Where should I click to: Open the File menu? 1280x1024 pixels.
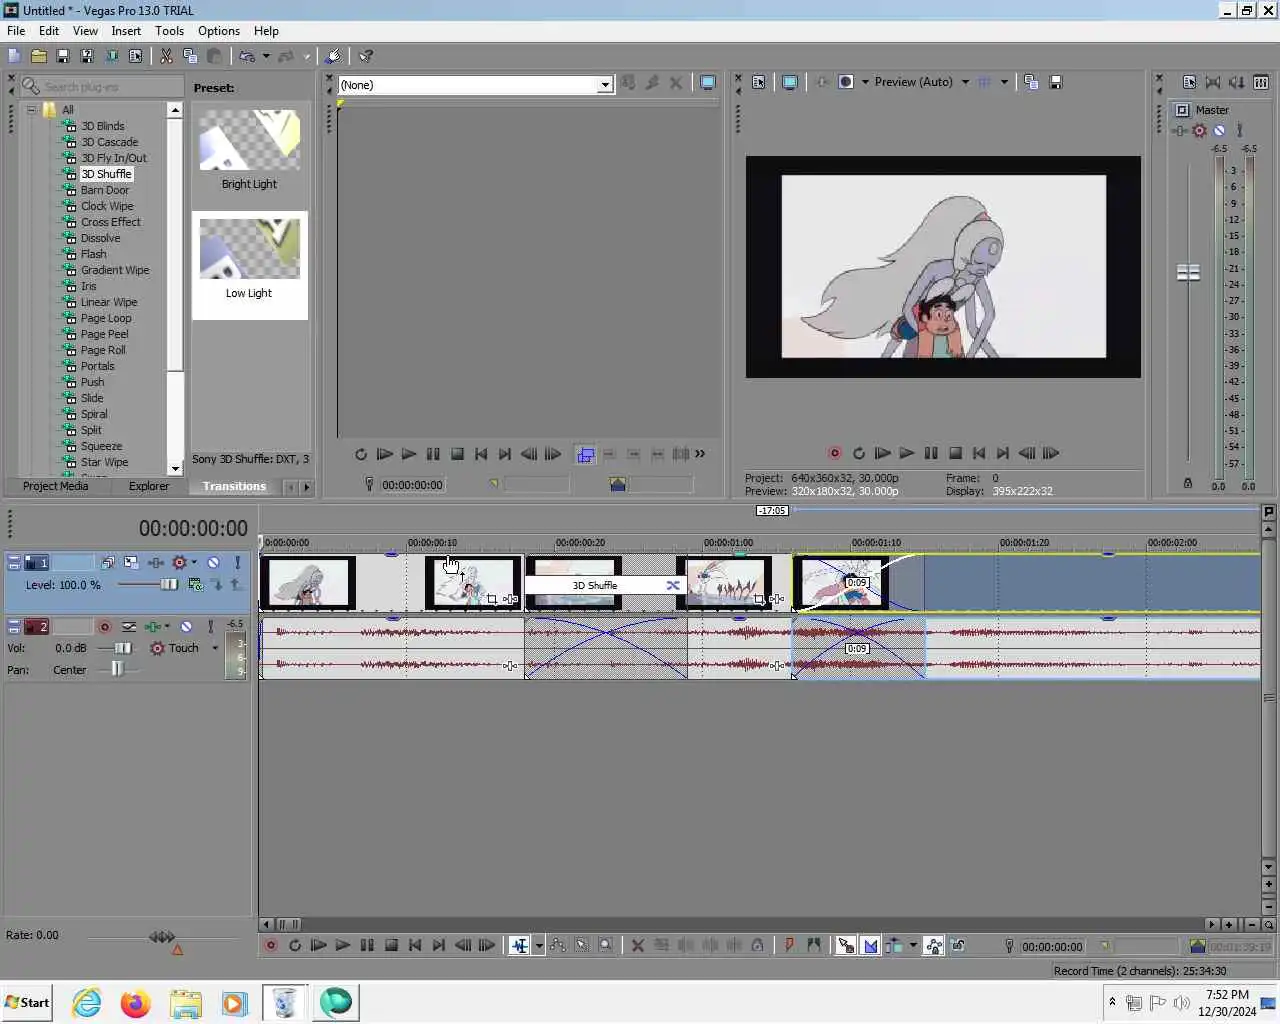(x=16, y=31)
